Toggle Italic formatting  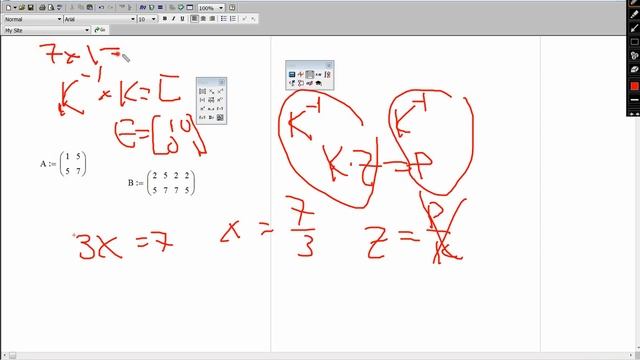pyautogui.click(x=173, y=19)
